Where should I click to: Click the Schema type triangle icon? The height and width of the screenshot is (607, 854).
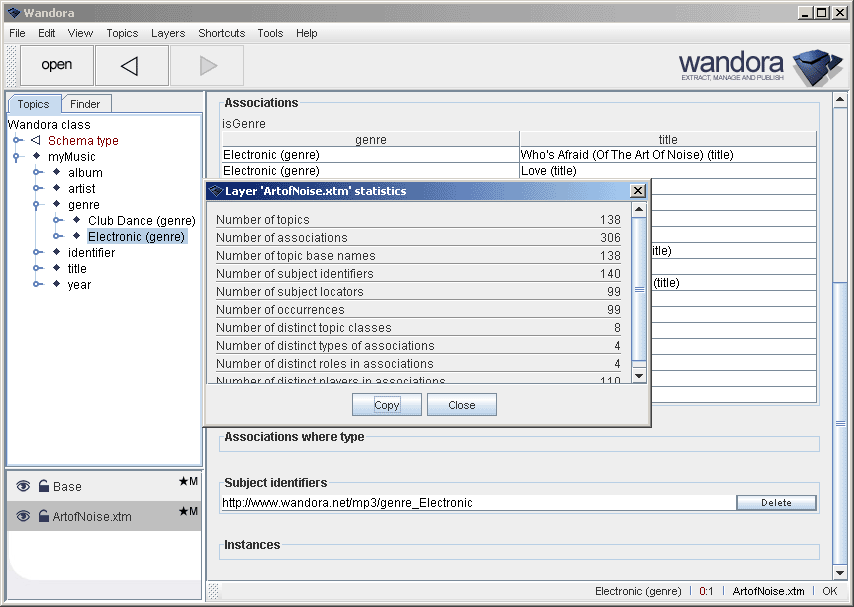(36, 141)
